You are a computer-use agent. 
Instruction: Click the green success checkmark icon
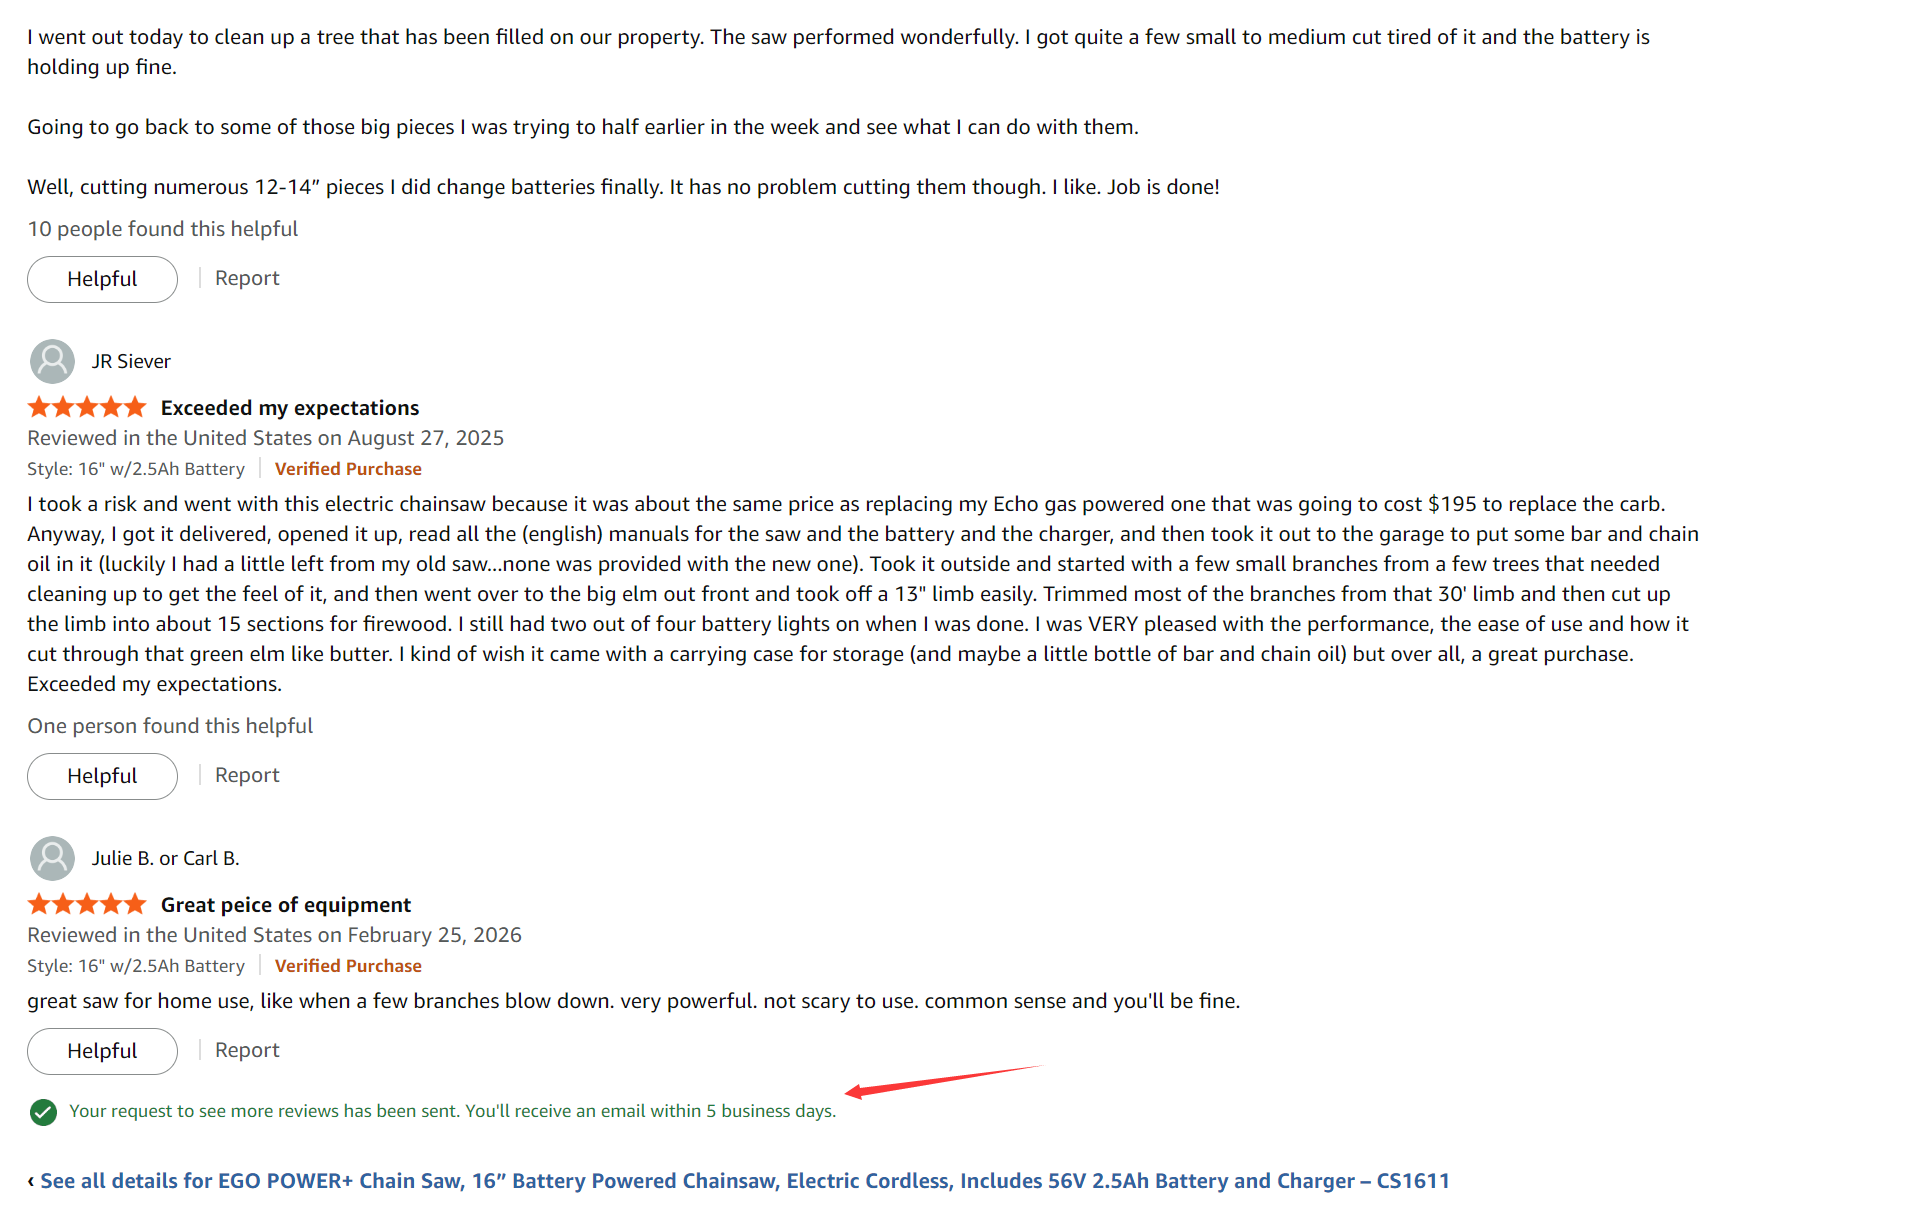[x=43, y=1111]
